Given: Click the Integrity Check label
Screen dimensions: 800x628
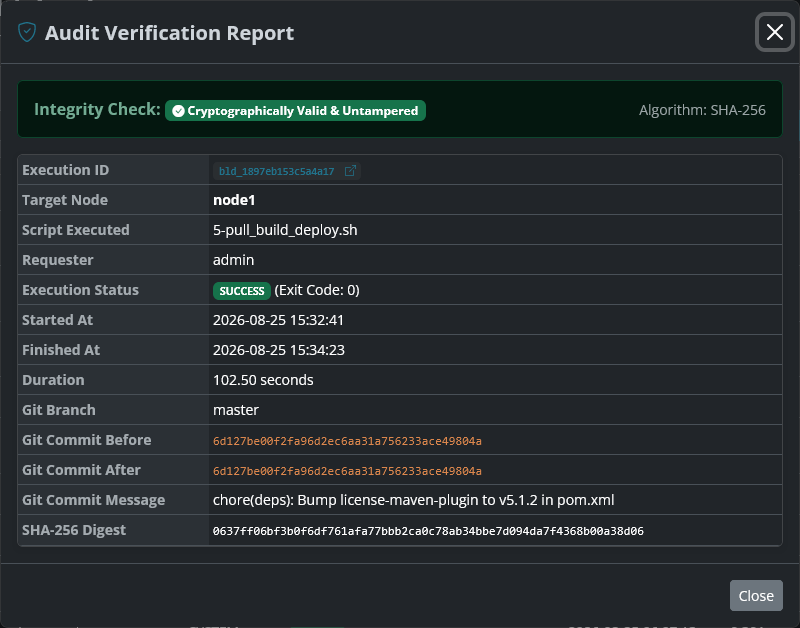Looking at the screenshot, I should tap(97, 109).
